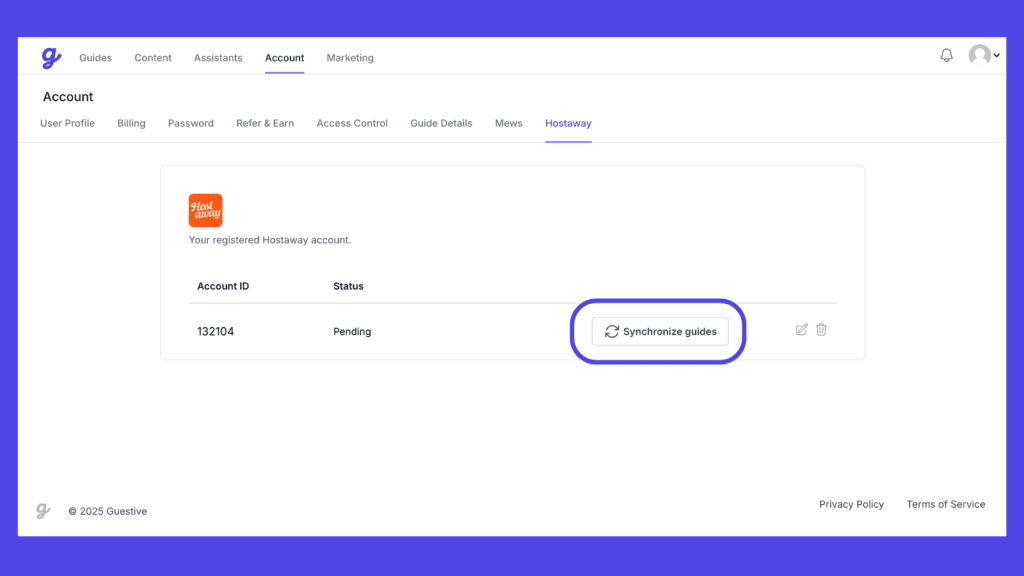The height and width of the screenshot is (576, 1024).
Task: Open the Terms of Service link
Action: click(946, 504)
